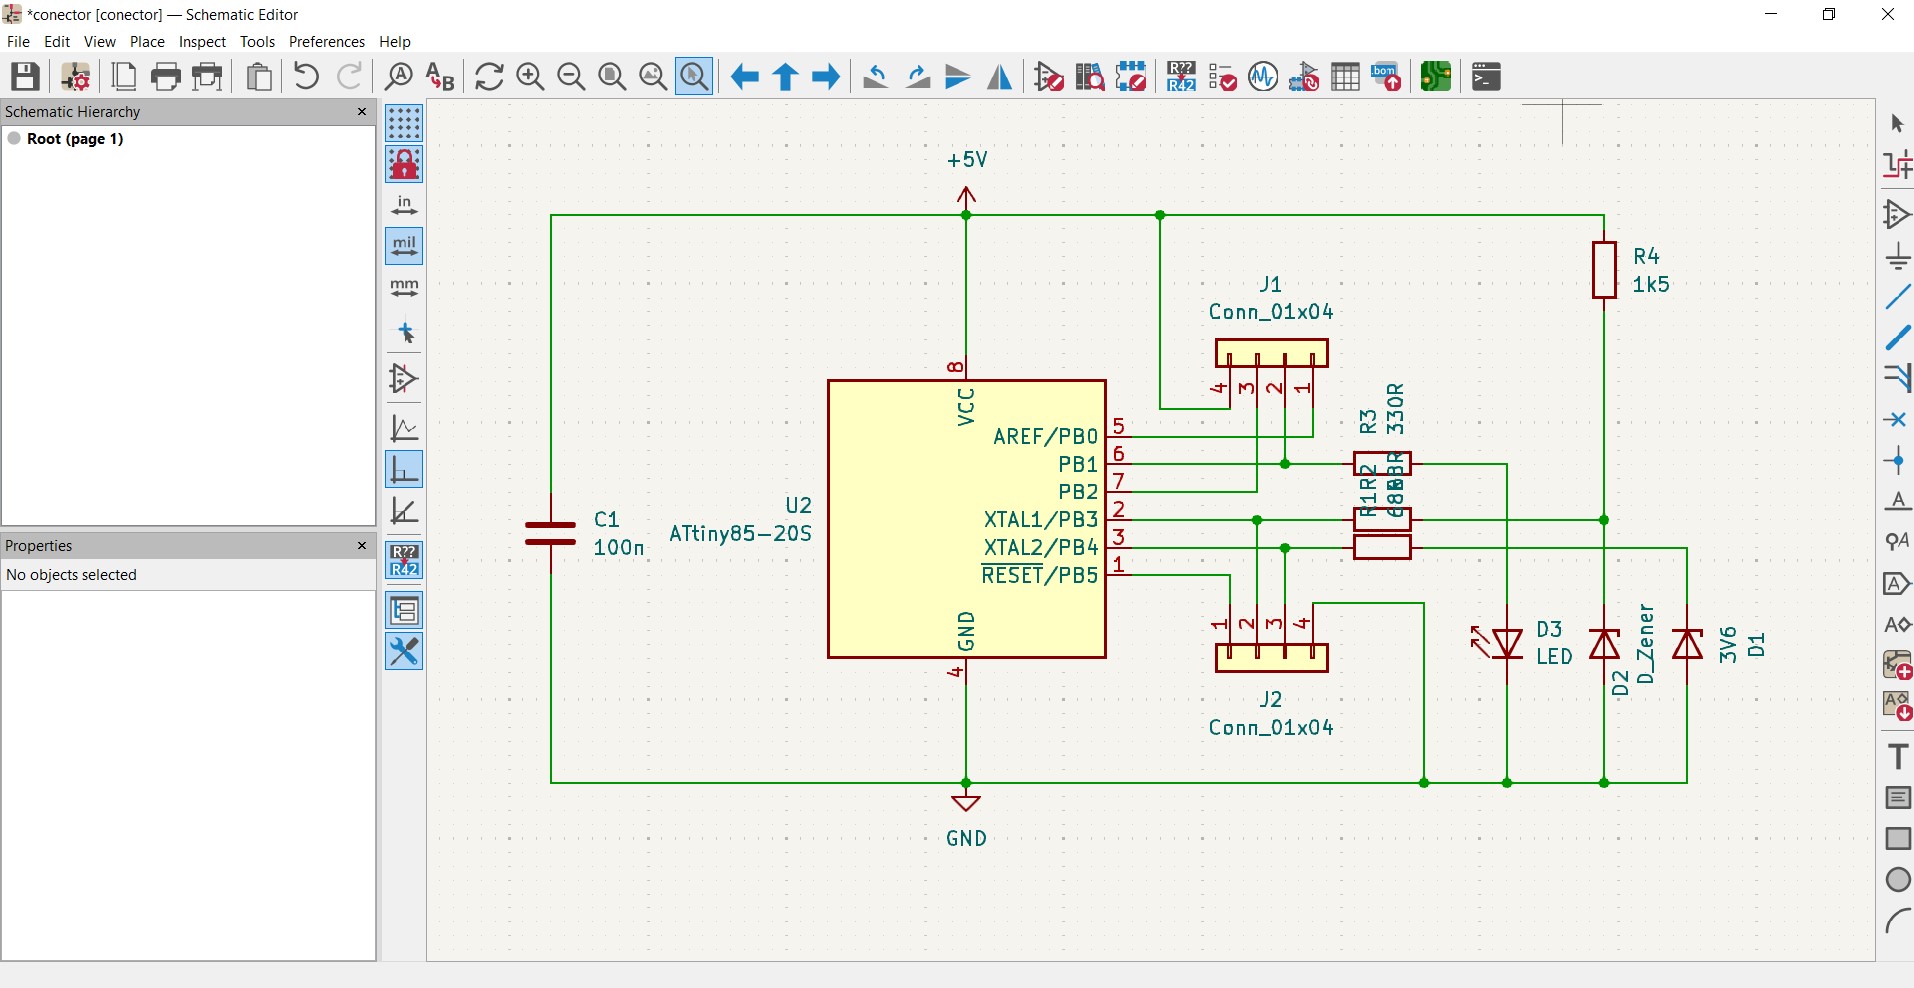Open the Symbol Editor

(x=1049, y=76)
